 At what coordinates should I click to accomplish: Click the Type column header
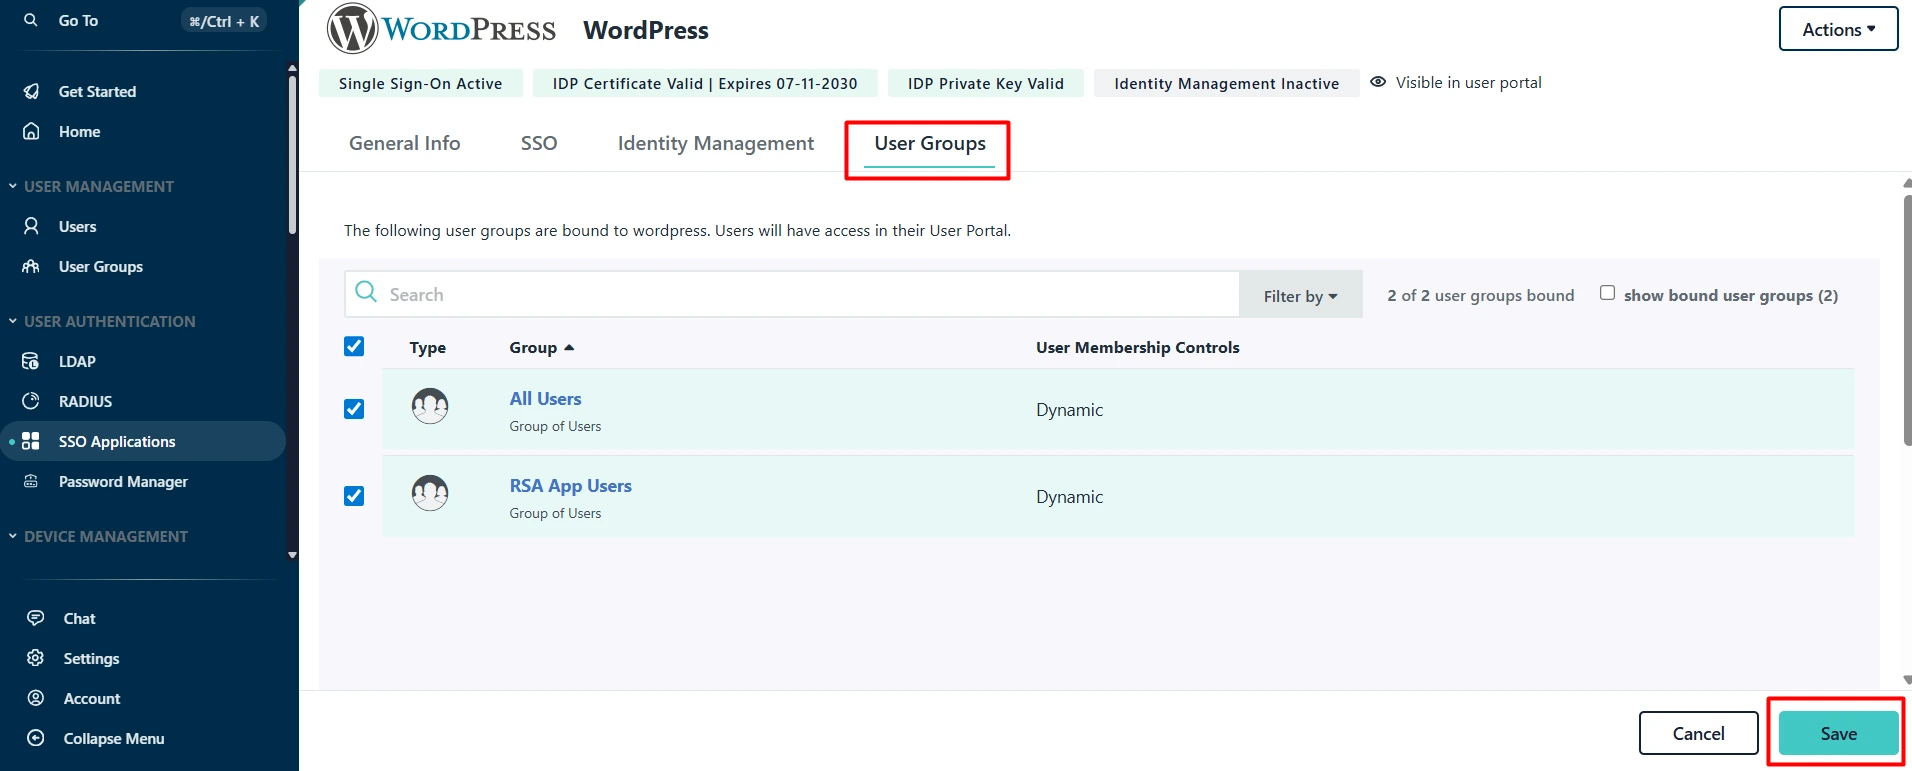click(427, 347)
